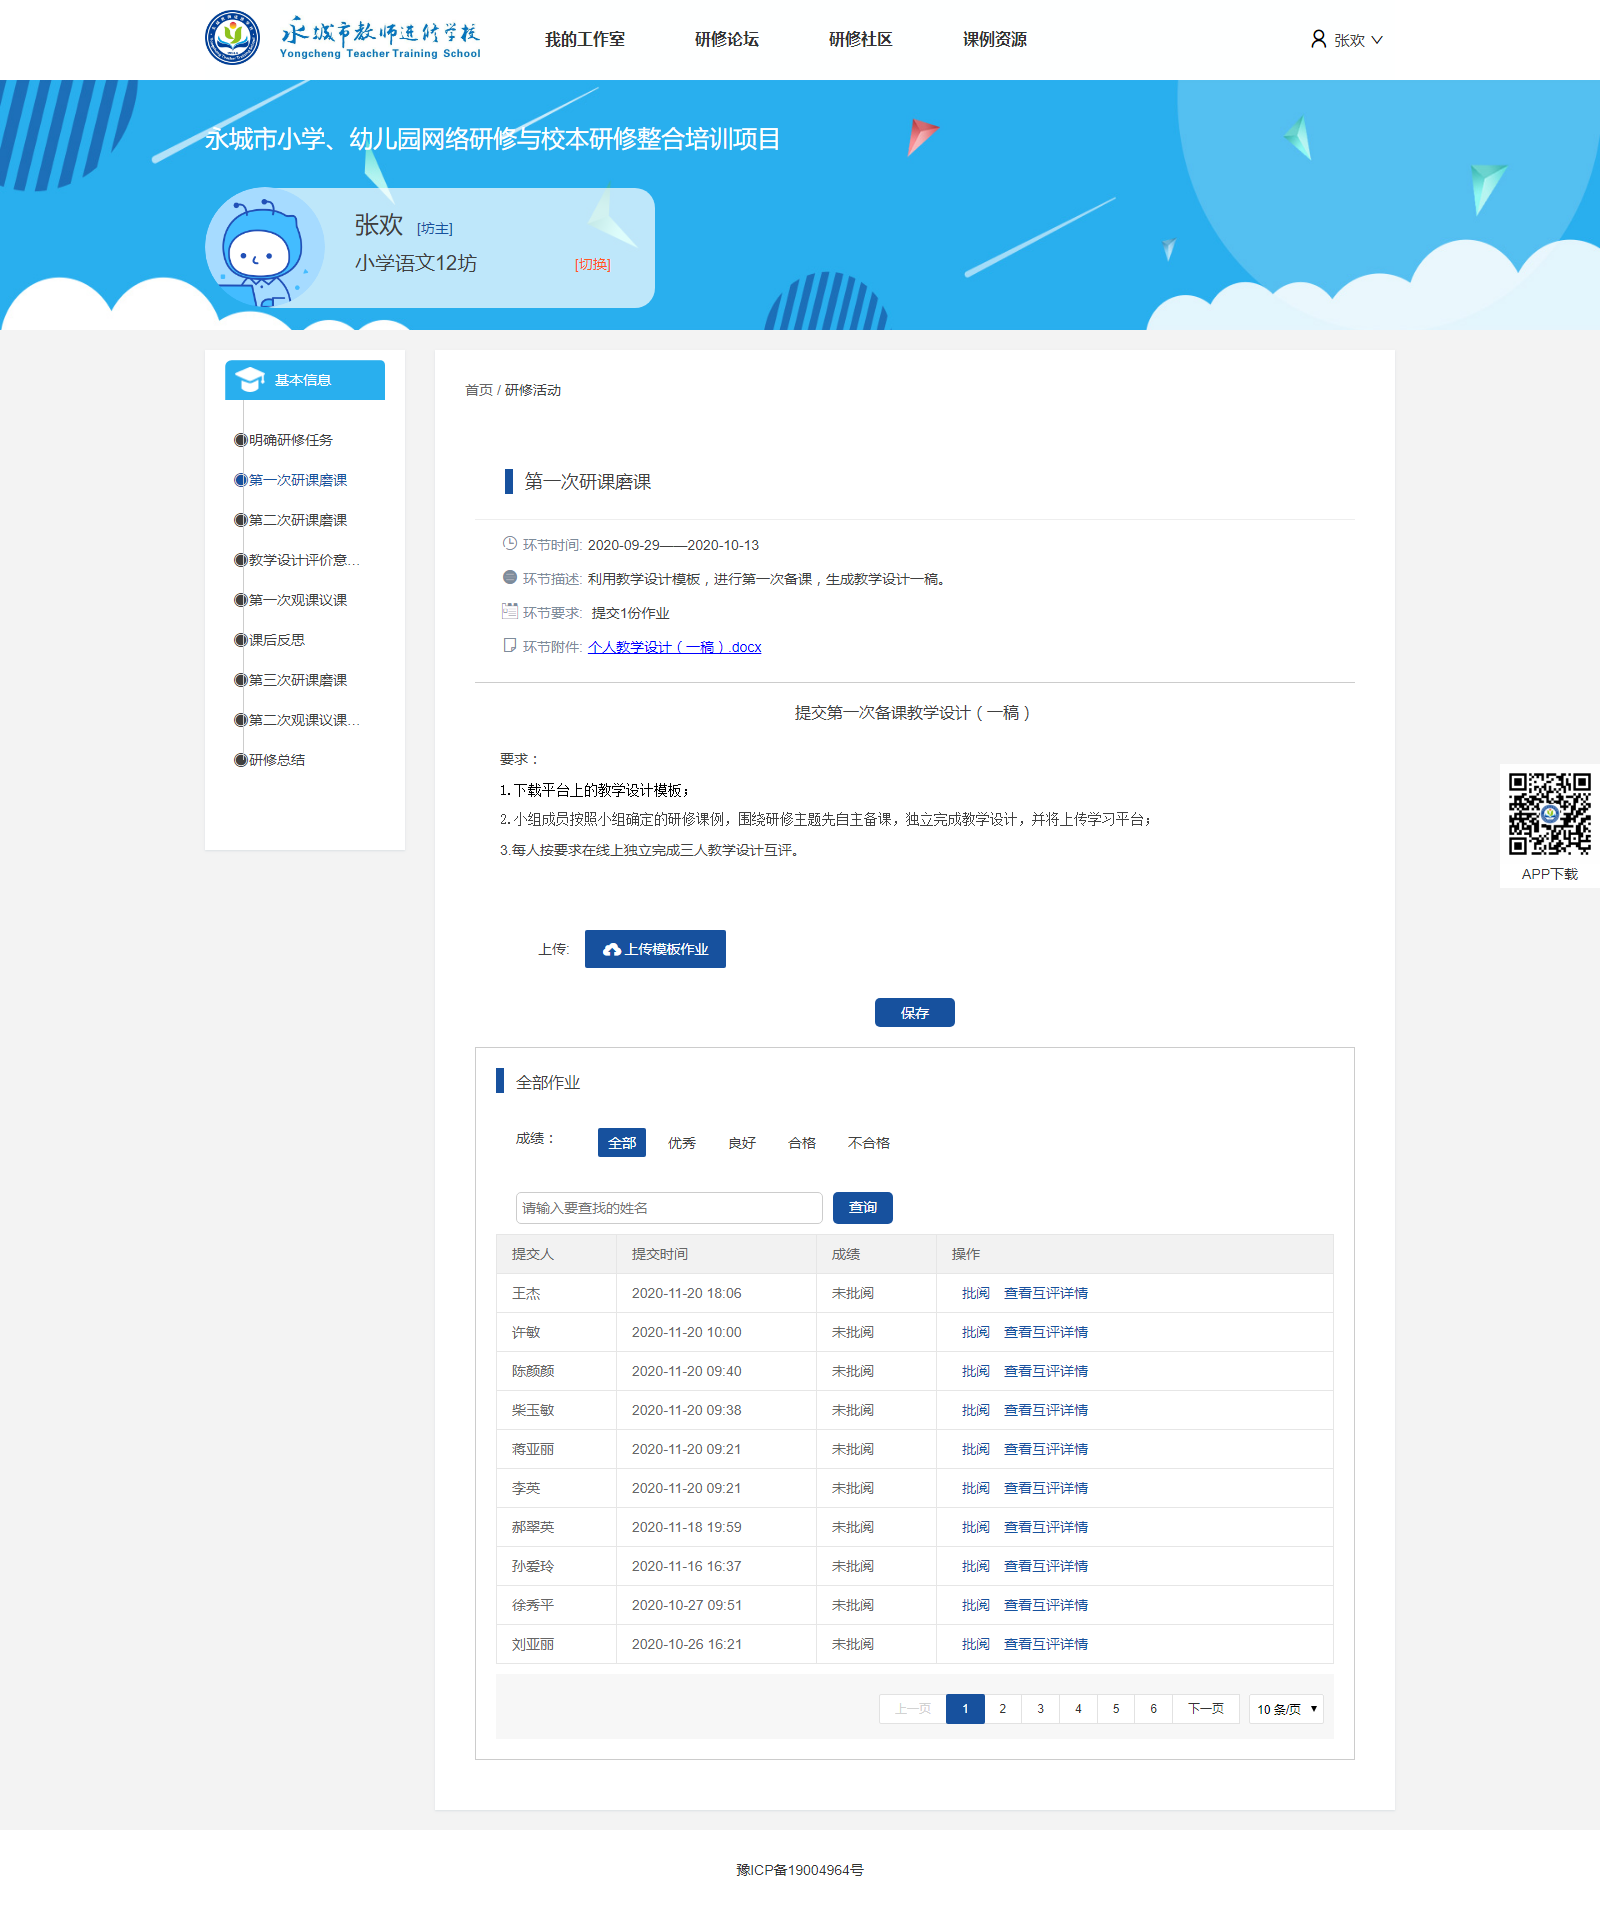
Task: Click the bullet icon beside 课后反思
Action: click(240, 640)
